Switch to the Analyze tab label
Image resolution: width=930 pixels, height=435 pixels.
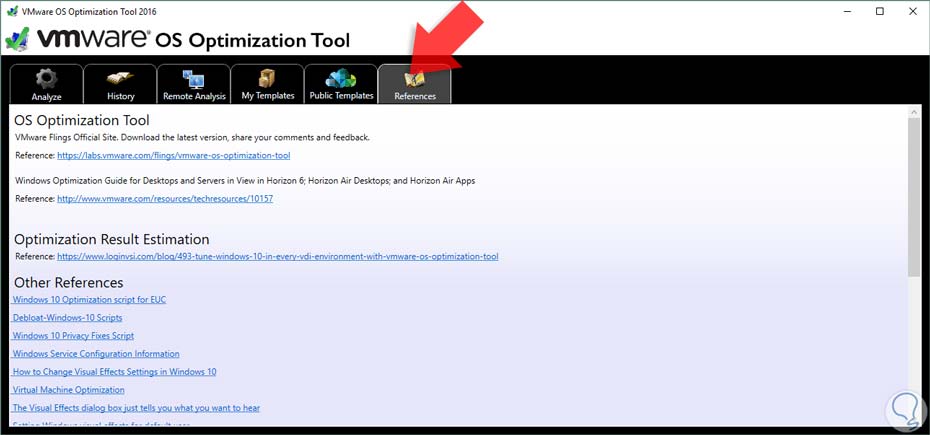point(46,96)
